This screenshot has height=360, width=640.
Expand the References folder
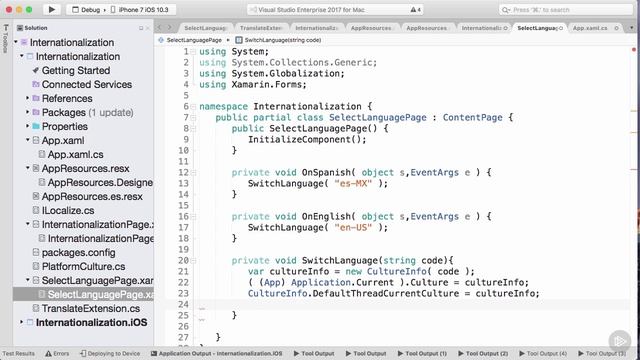pyautogui.click(x=27, y=98)
